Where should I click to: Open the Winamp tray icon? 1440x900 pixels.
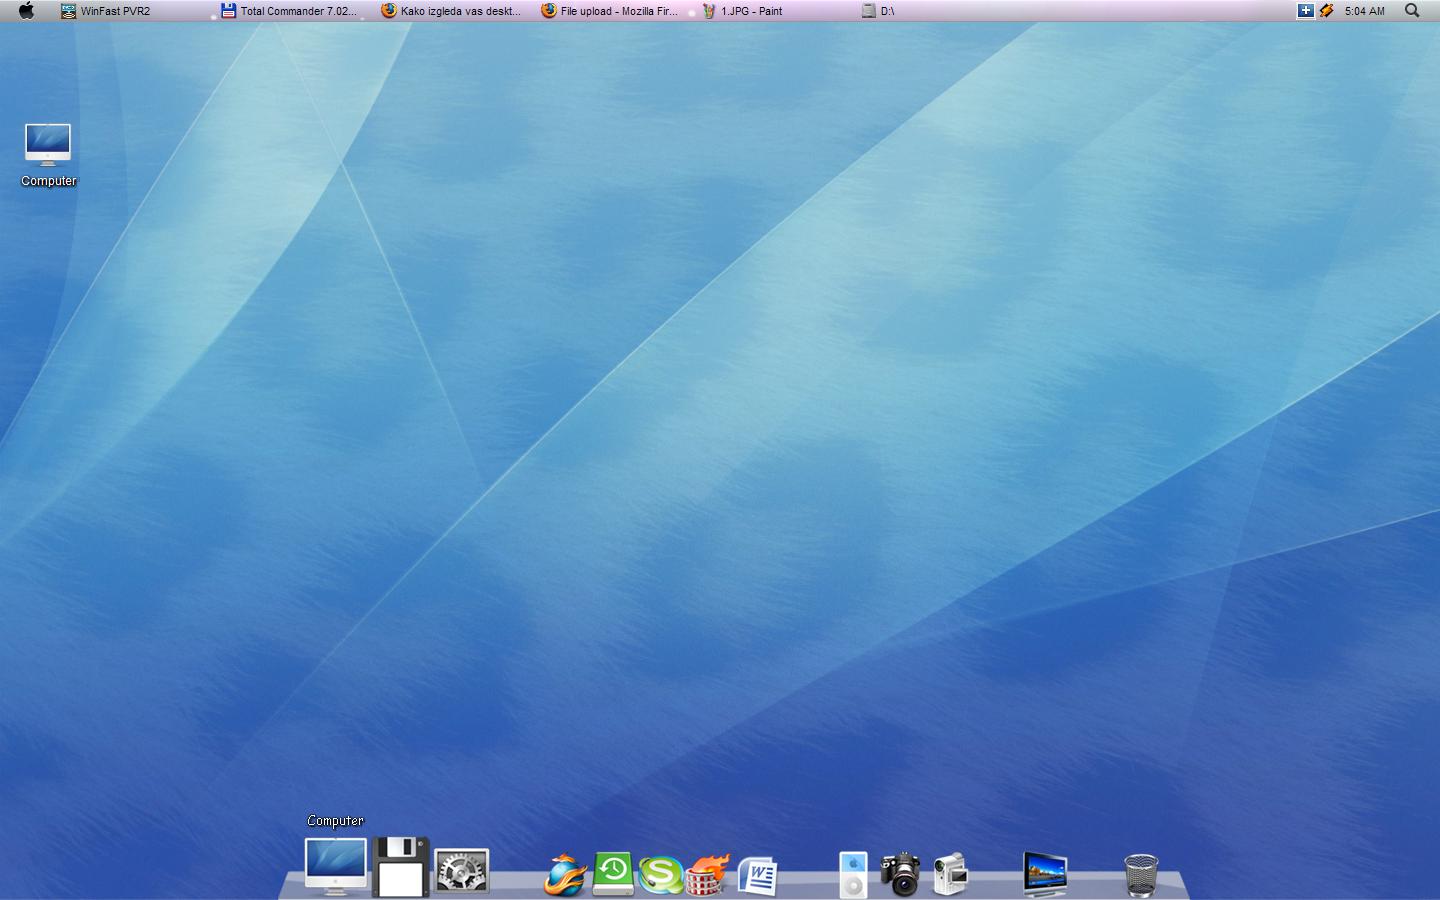click(1326, 11)
